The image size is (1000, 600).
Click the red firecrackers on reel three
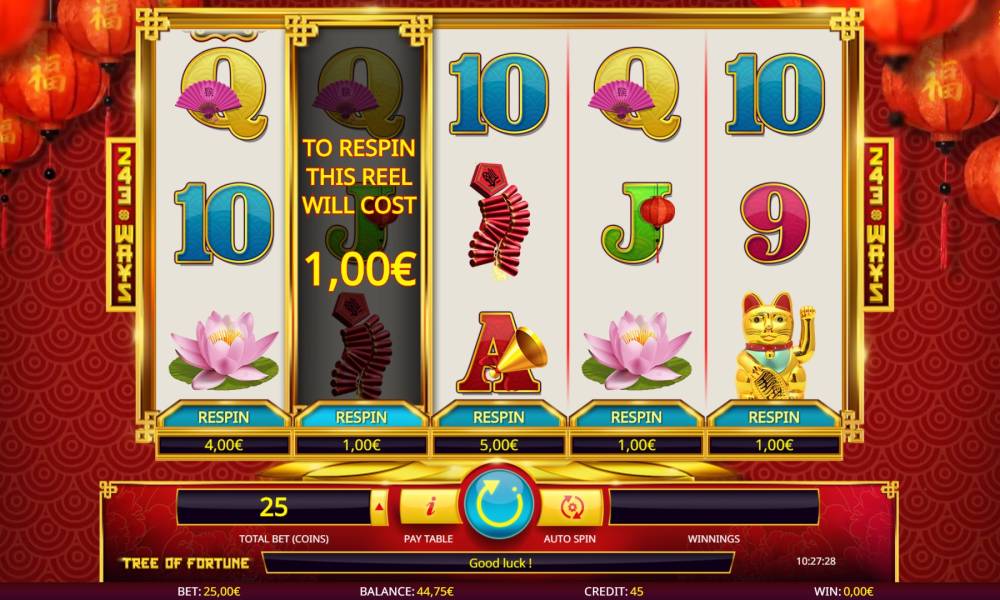499,221
